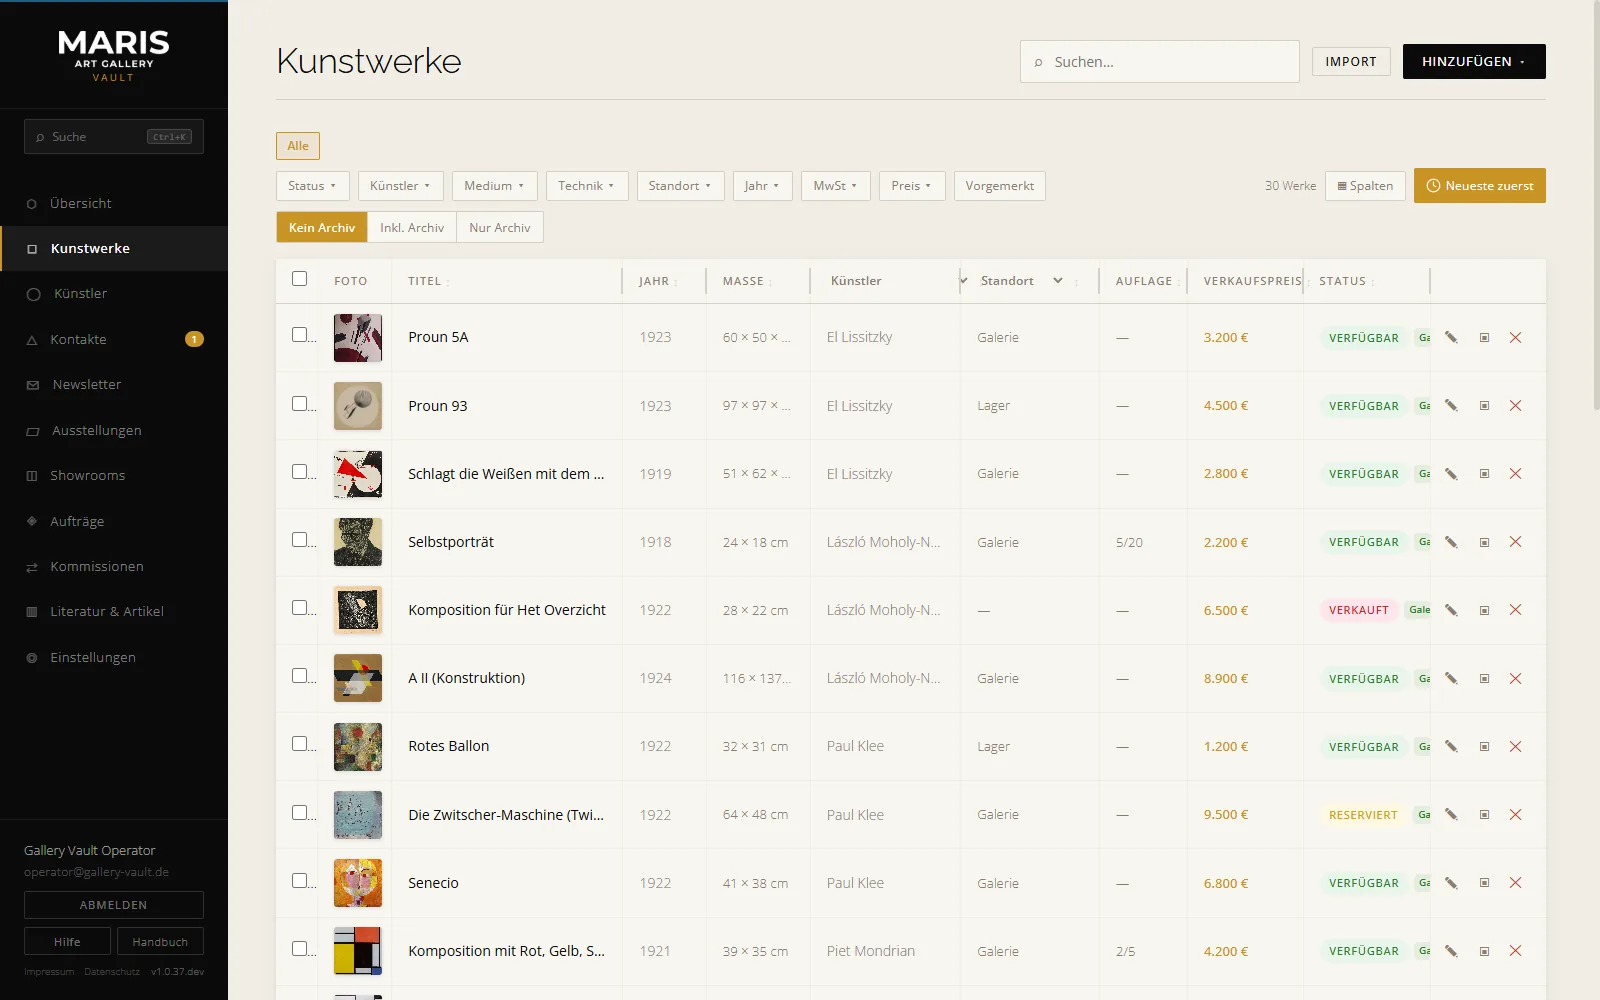The width and height of the screenshot is (1600, 1000).
Task: Click the Neueste zuerst sort button
Action: pyautogui.click(x=1480, y=186)
